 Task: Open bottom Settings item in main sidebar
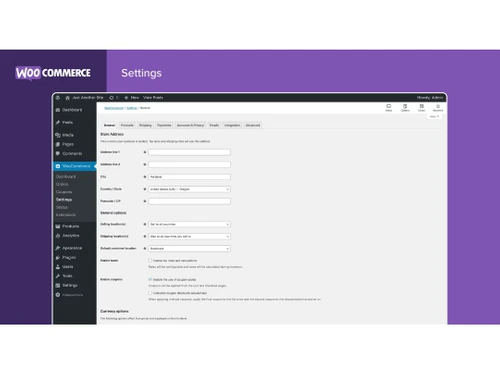point(66,286)
